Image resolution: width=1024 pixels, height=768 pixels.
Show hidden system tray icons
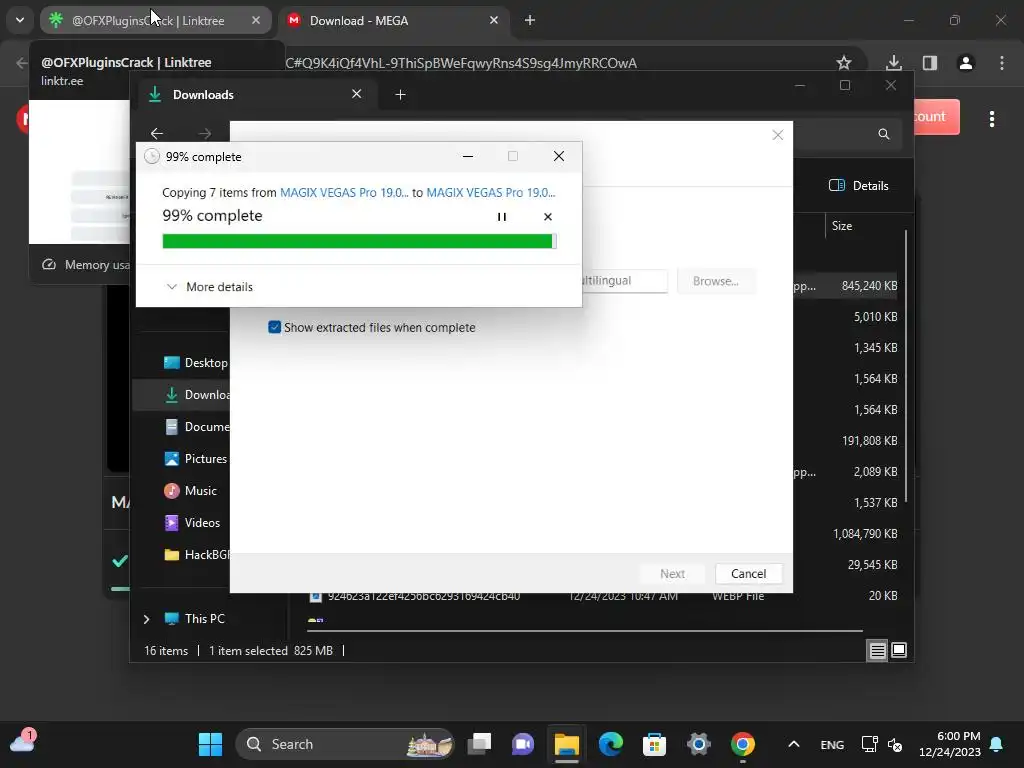click(793, 744)
